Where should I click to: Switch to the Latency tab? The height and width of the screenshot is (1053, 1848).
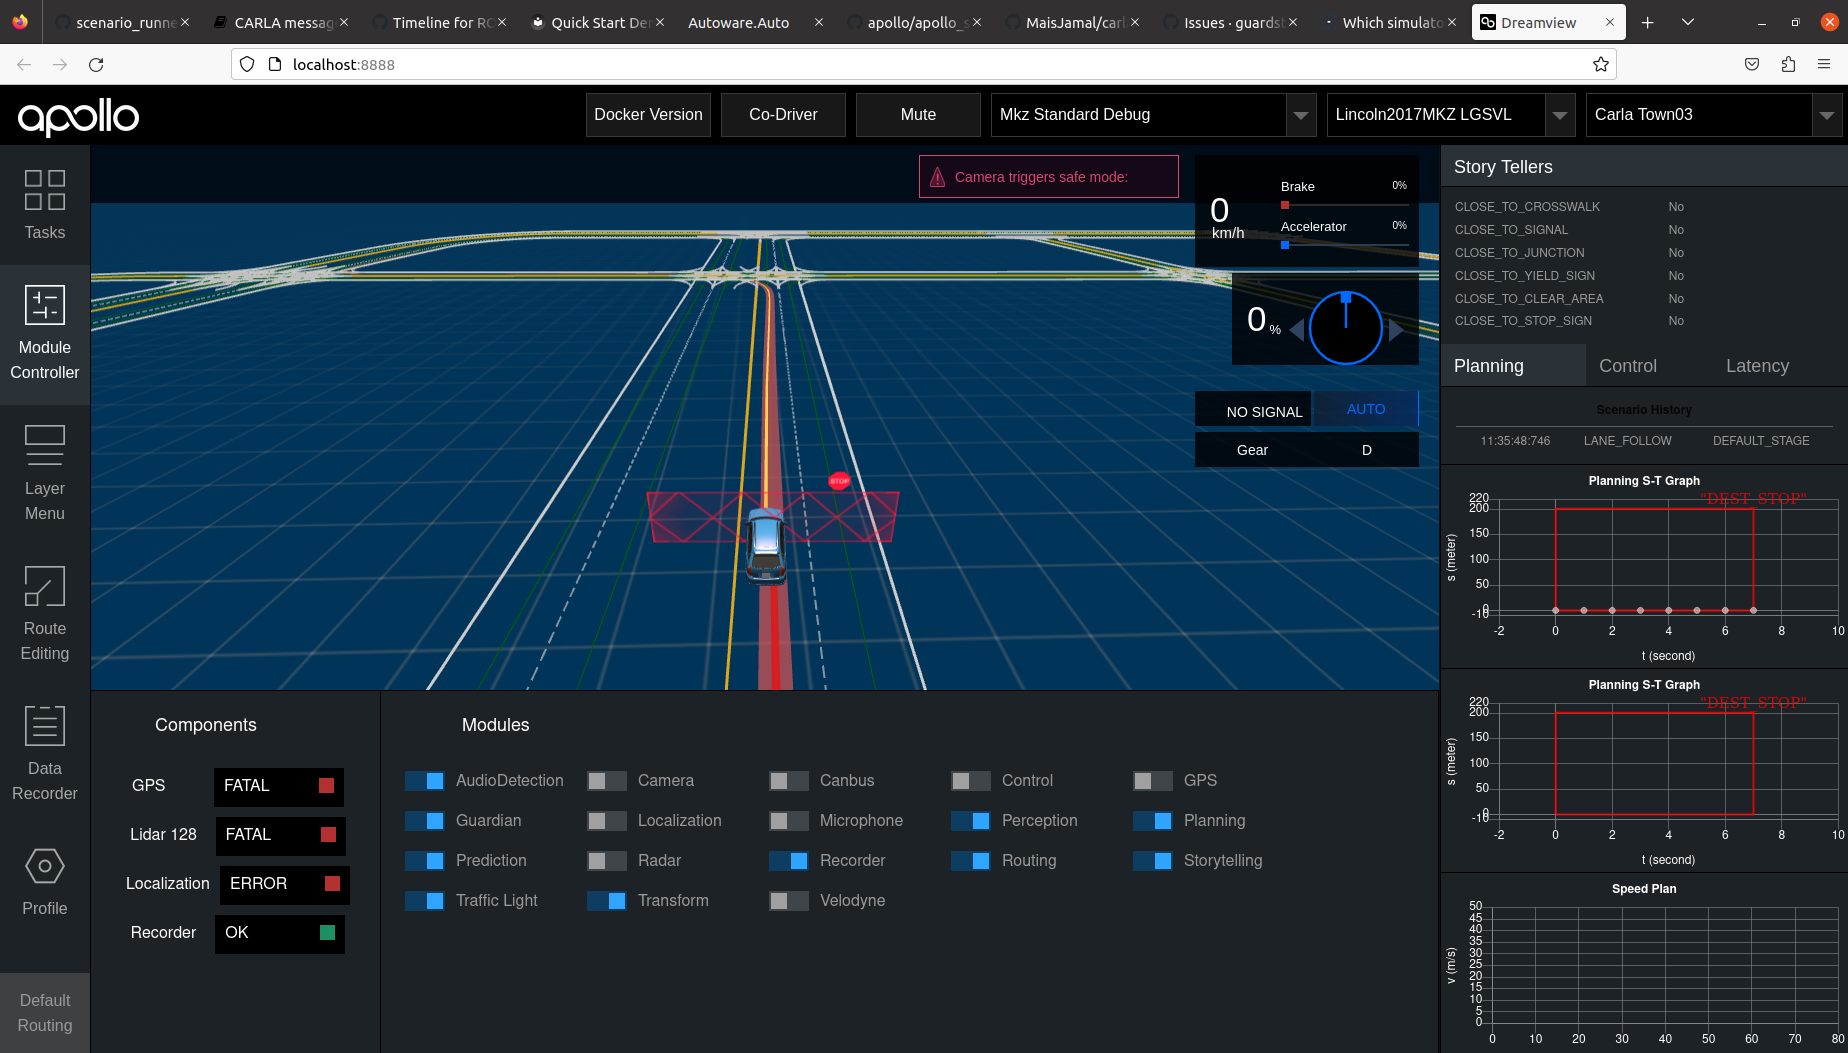tap(1756, 365)
